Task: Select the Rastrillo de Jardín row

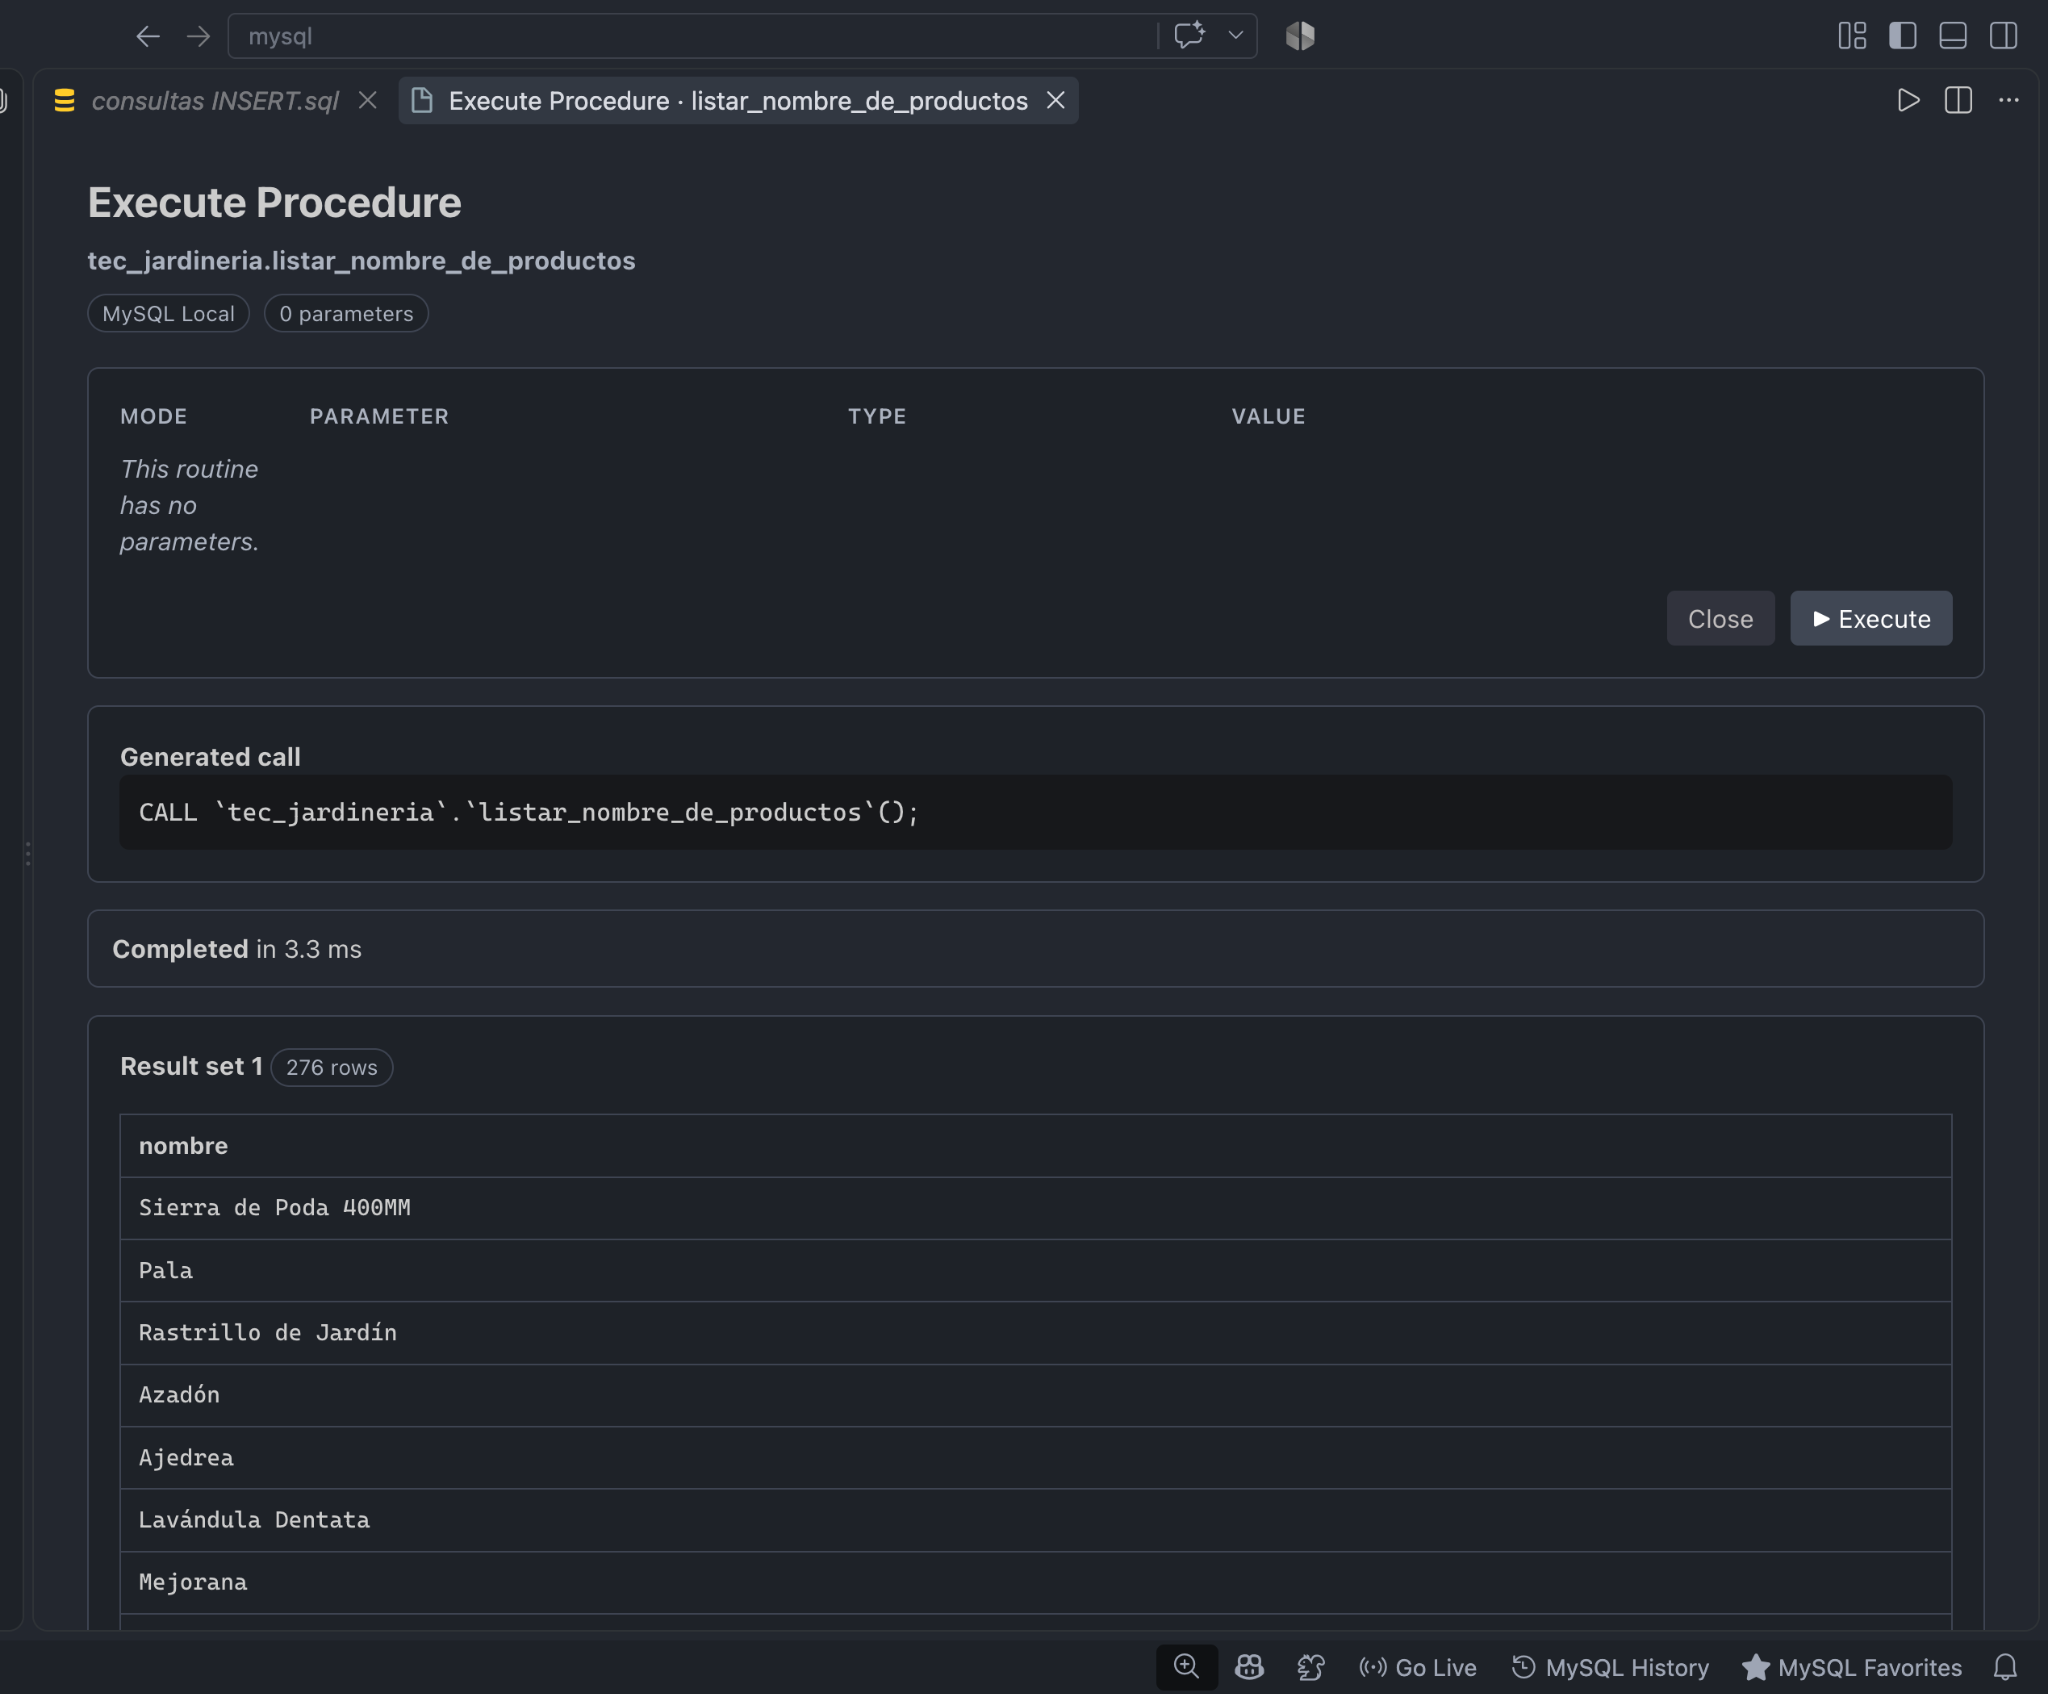Action: click(x=1036, y=1333)
